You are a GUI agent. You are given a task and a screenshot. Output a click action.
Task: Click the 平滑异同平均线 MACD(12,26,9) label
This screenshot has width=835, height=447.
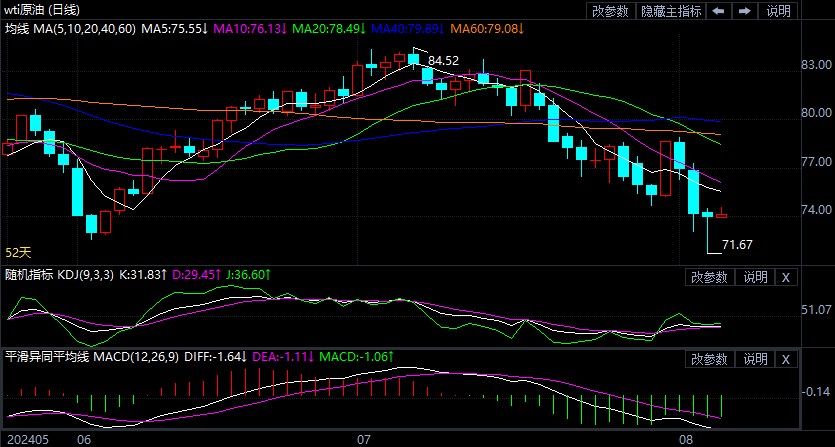pyautogui.click(x=92, y=357)
